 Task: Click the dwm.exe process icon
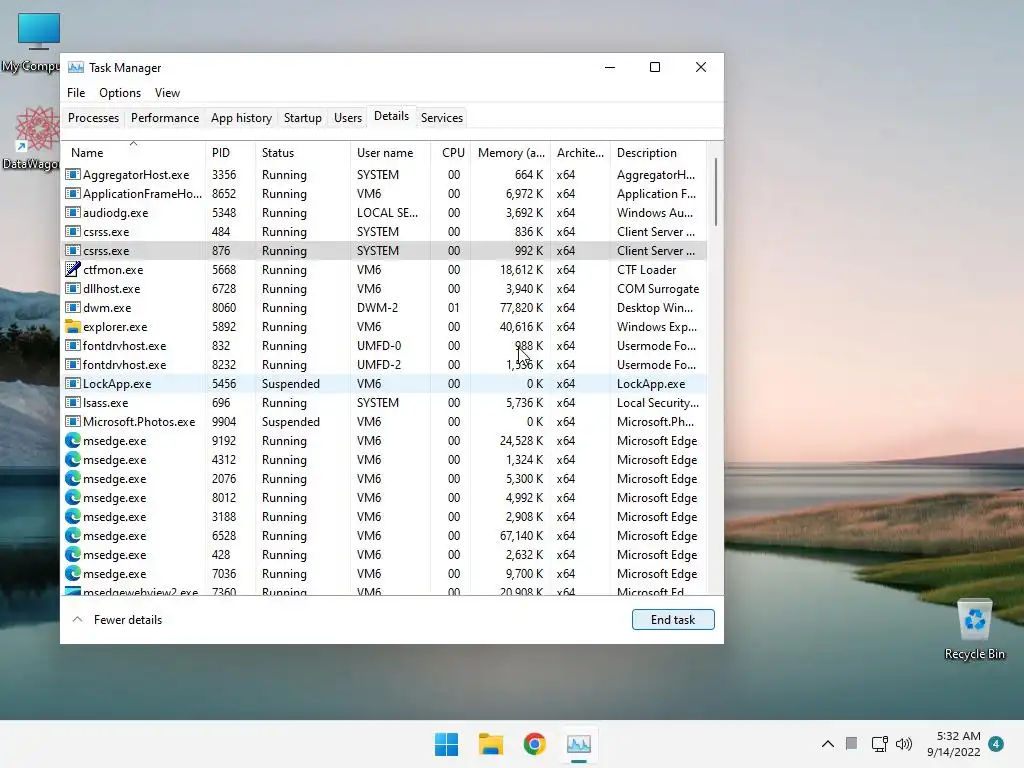(72, 307)
